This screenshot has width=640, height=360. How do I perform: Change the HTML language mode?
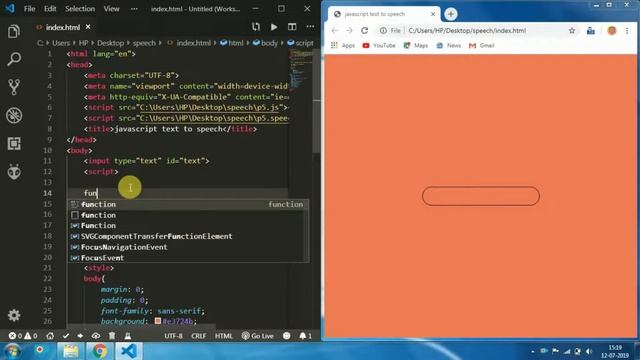click(223, 336)
